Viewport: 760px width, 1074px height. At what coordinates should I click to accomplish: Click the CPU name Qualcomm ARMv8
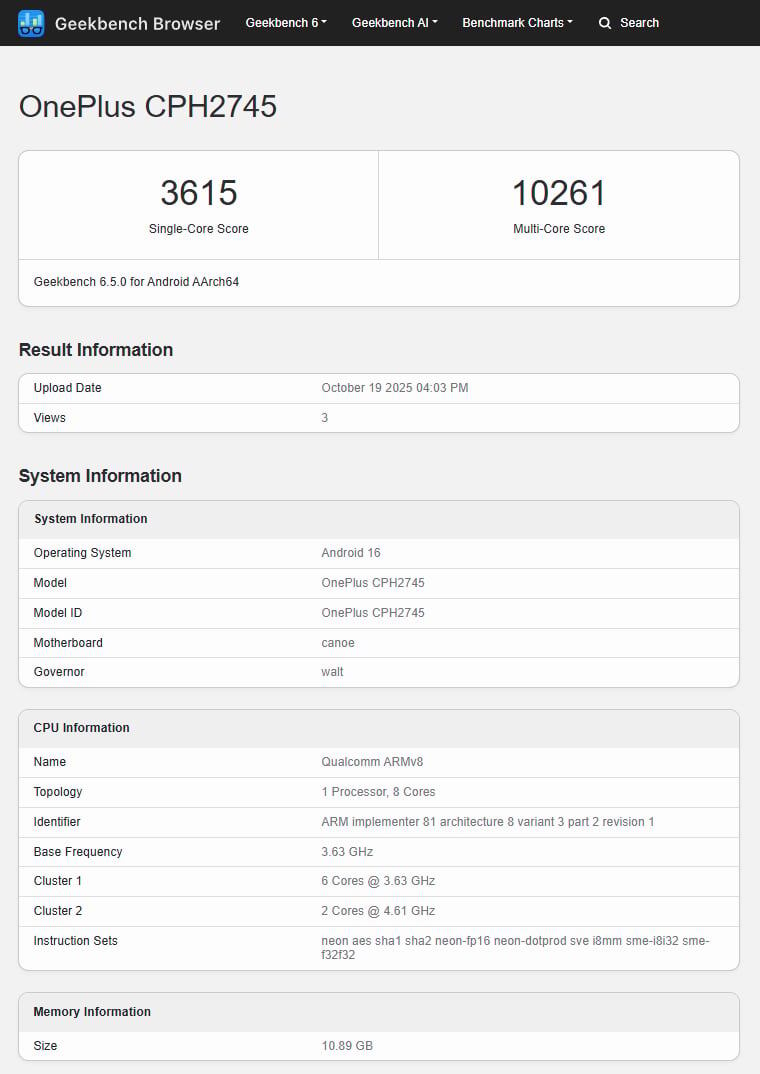tap(373, 761)
